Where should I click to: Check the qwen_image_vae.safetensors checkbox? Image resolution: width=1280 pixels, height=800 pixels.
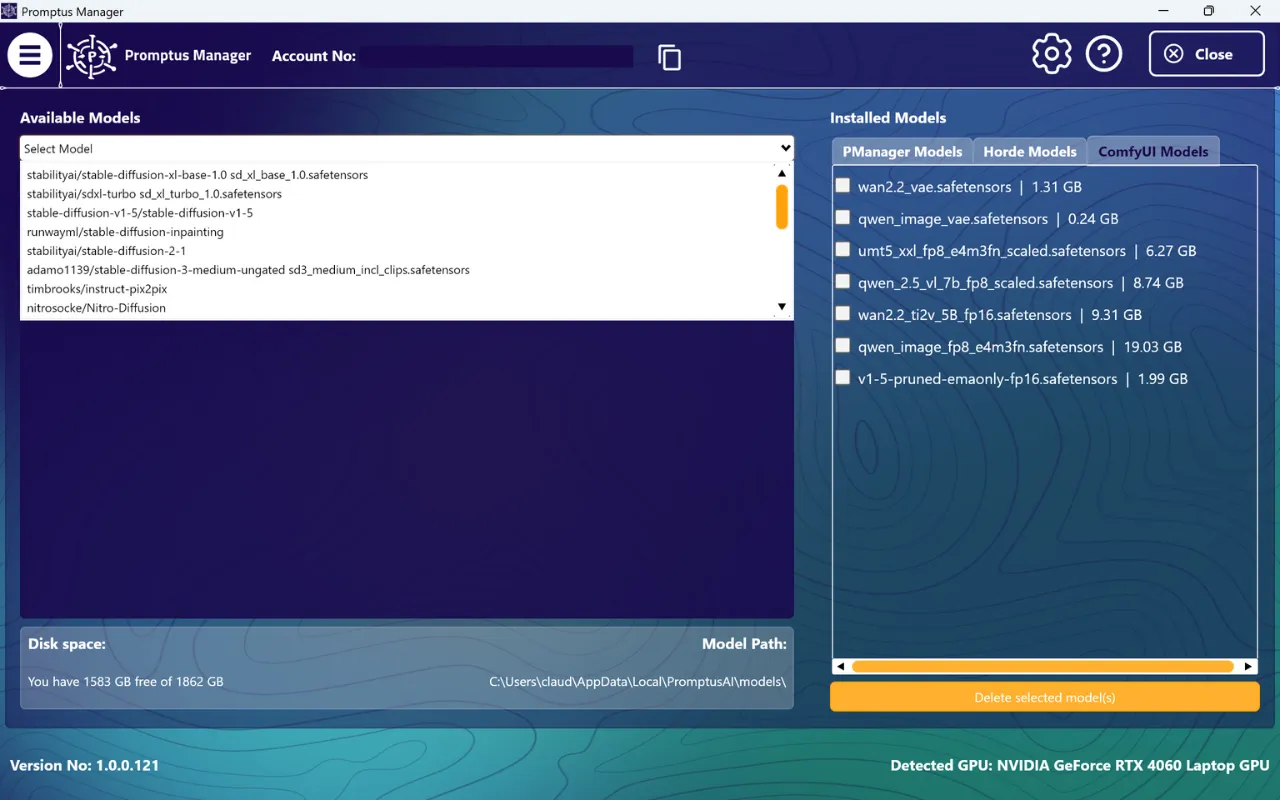[843, 218]
